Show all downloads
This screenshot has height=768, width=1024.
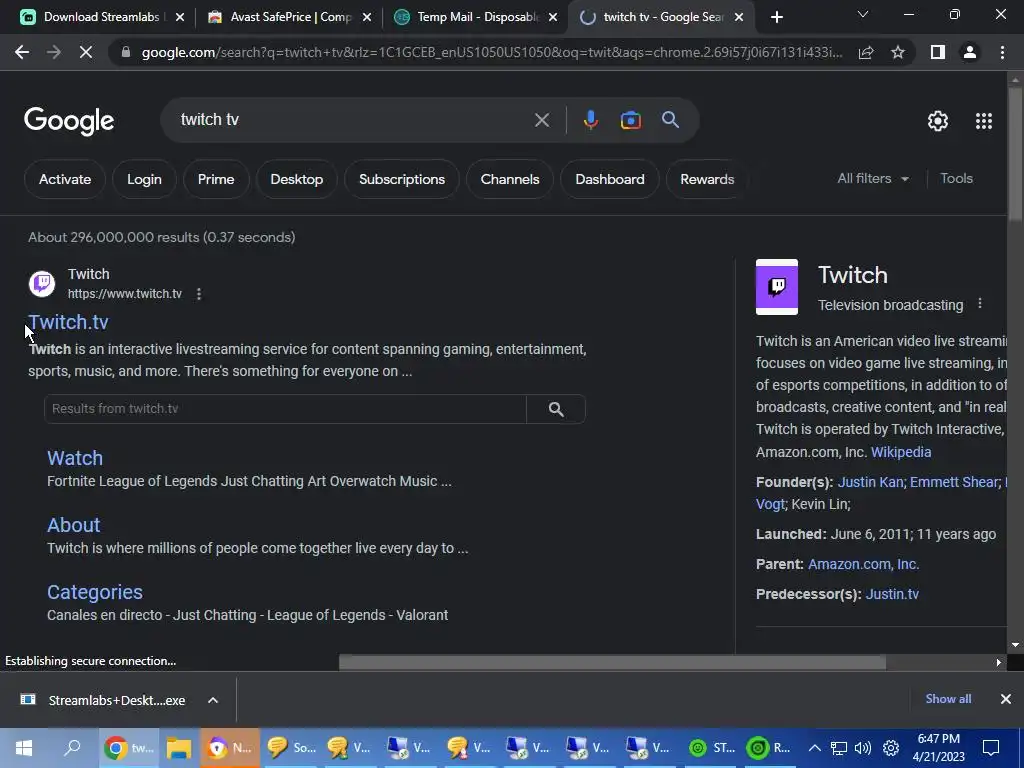[x=948, y=699]
